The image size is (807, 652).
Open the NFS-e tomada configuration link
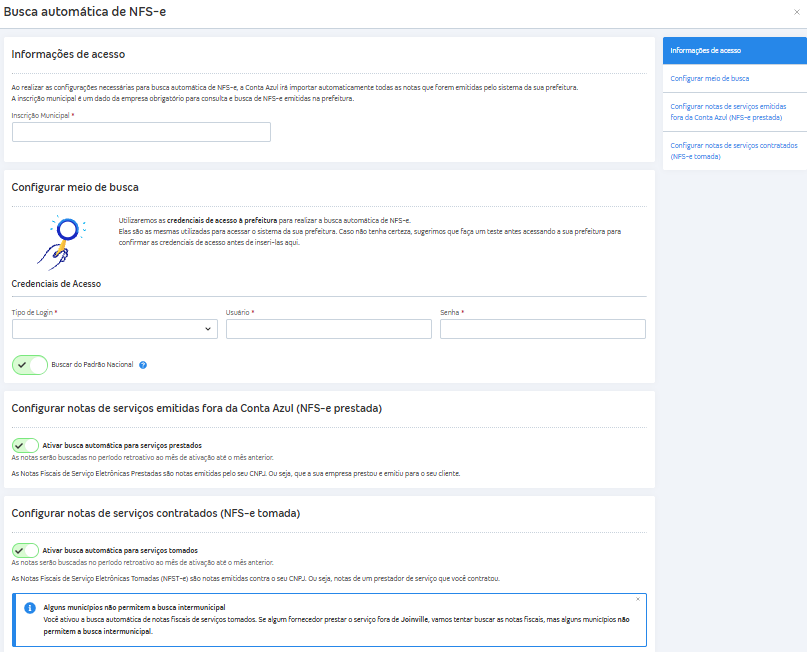coord(734,151)
